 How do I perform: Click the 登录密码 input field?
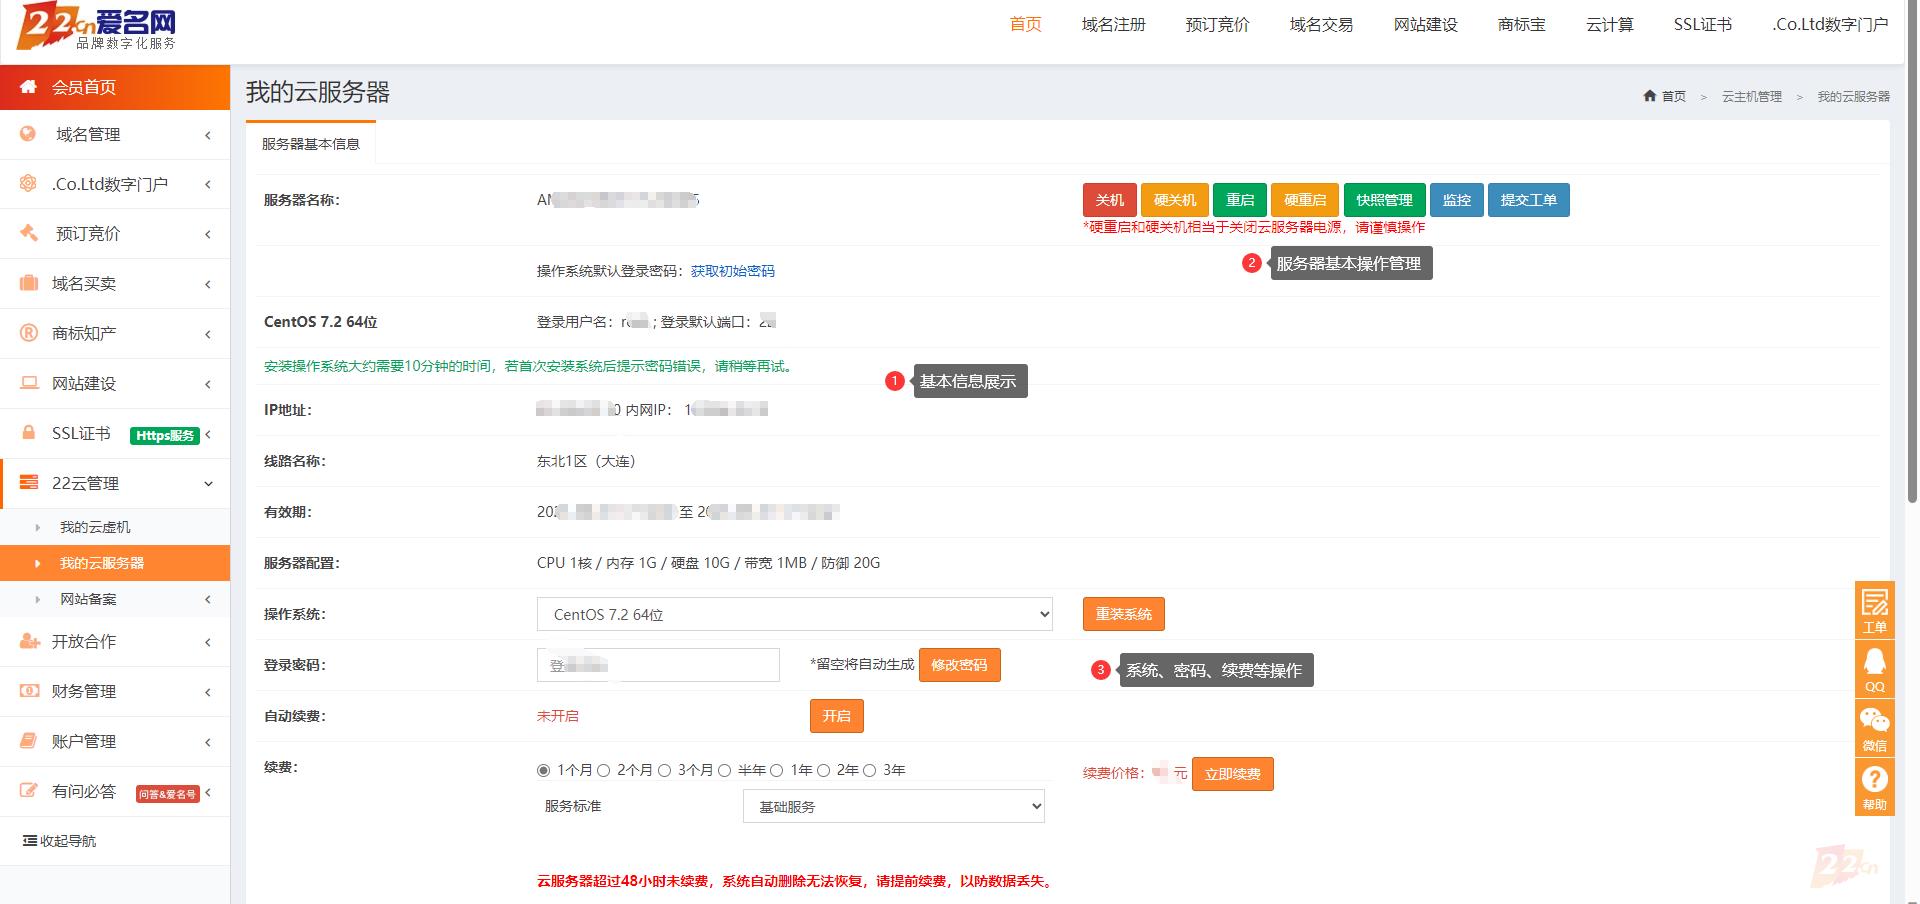coord(658,665)
